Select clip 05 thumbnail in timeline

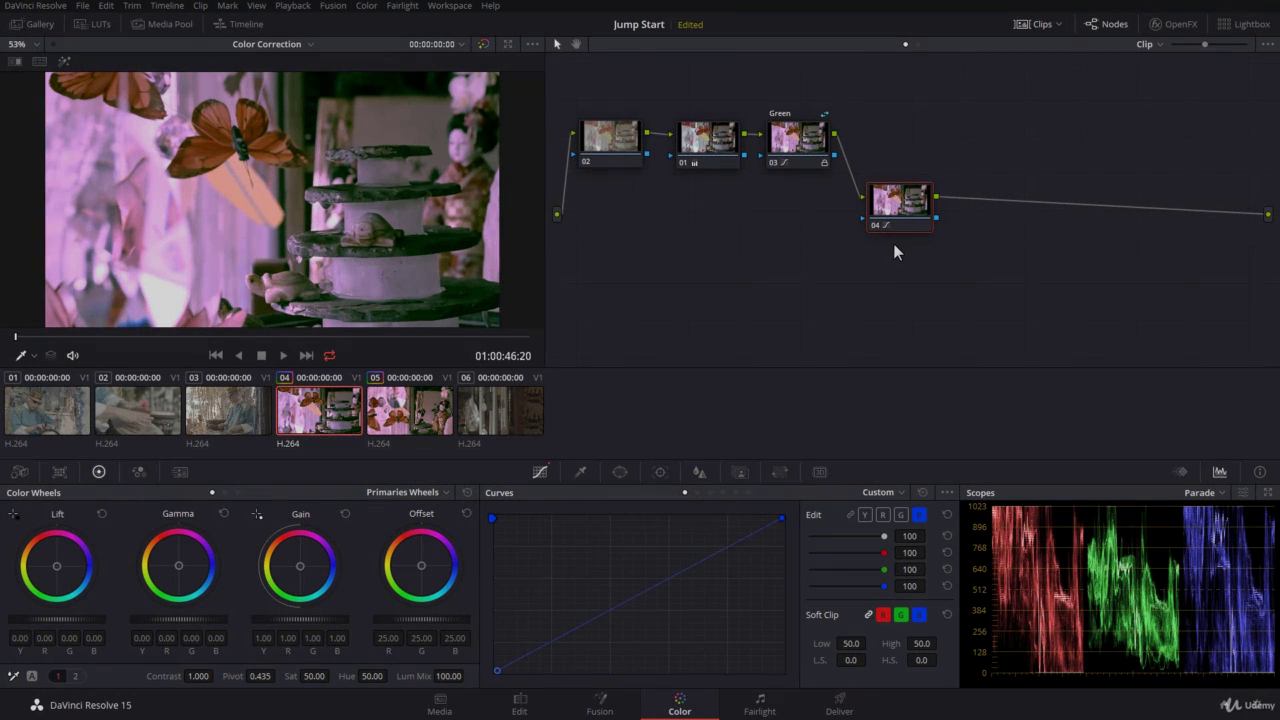[x=409, y=410]
